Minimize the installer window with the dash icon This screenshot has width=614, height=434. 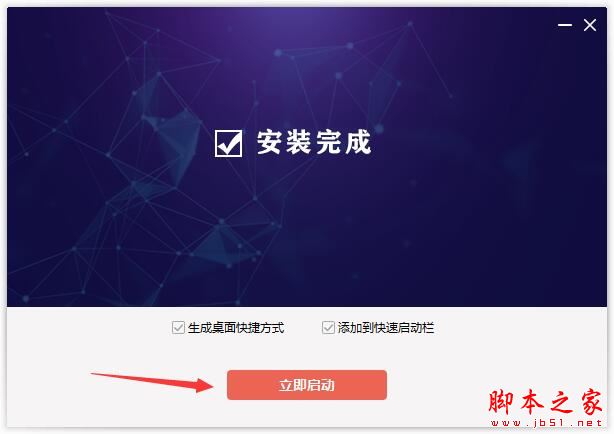(565, 25)
